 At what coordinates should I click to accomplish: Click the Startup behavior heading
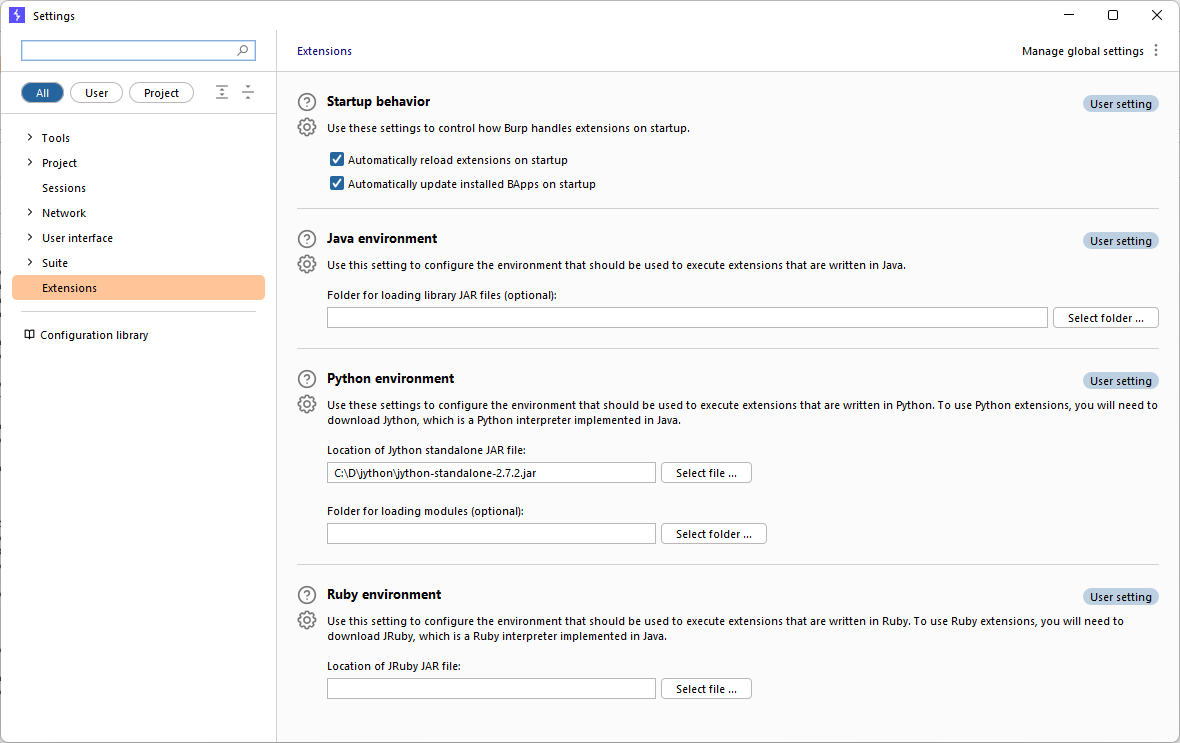coord(379,101)
